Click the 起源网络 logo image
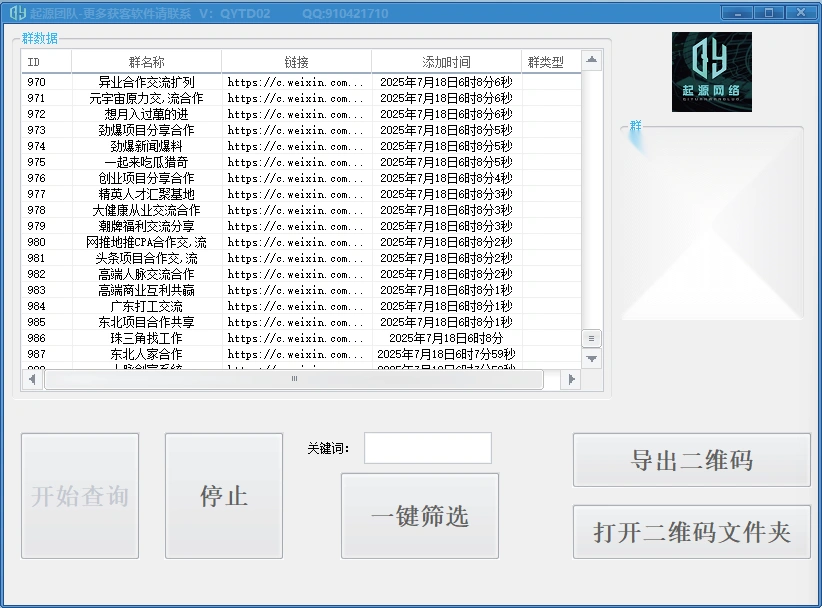Screen dimensions: 822x608 pos(711,71)
